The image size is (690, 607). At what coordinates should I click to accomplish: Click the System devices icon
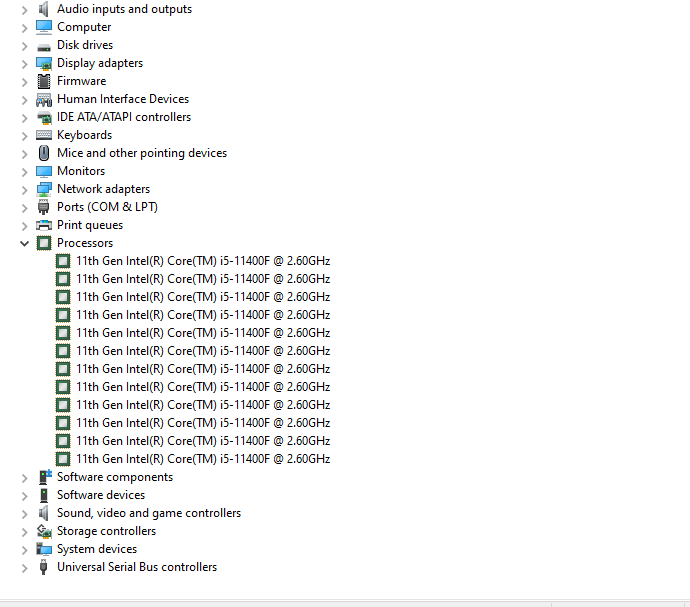click(44, 549)
